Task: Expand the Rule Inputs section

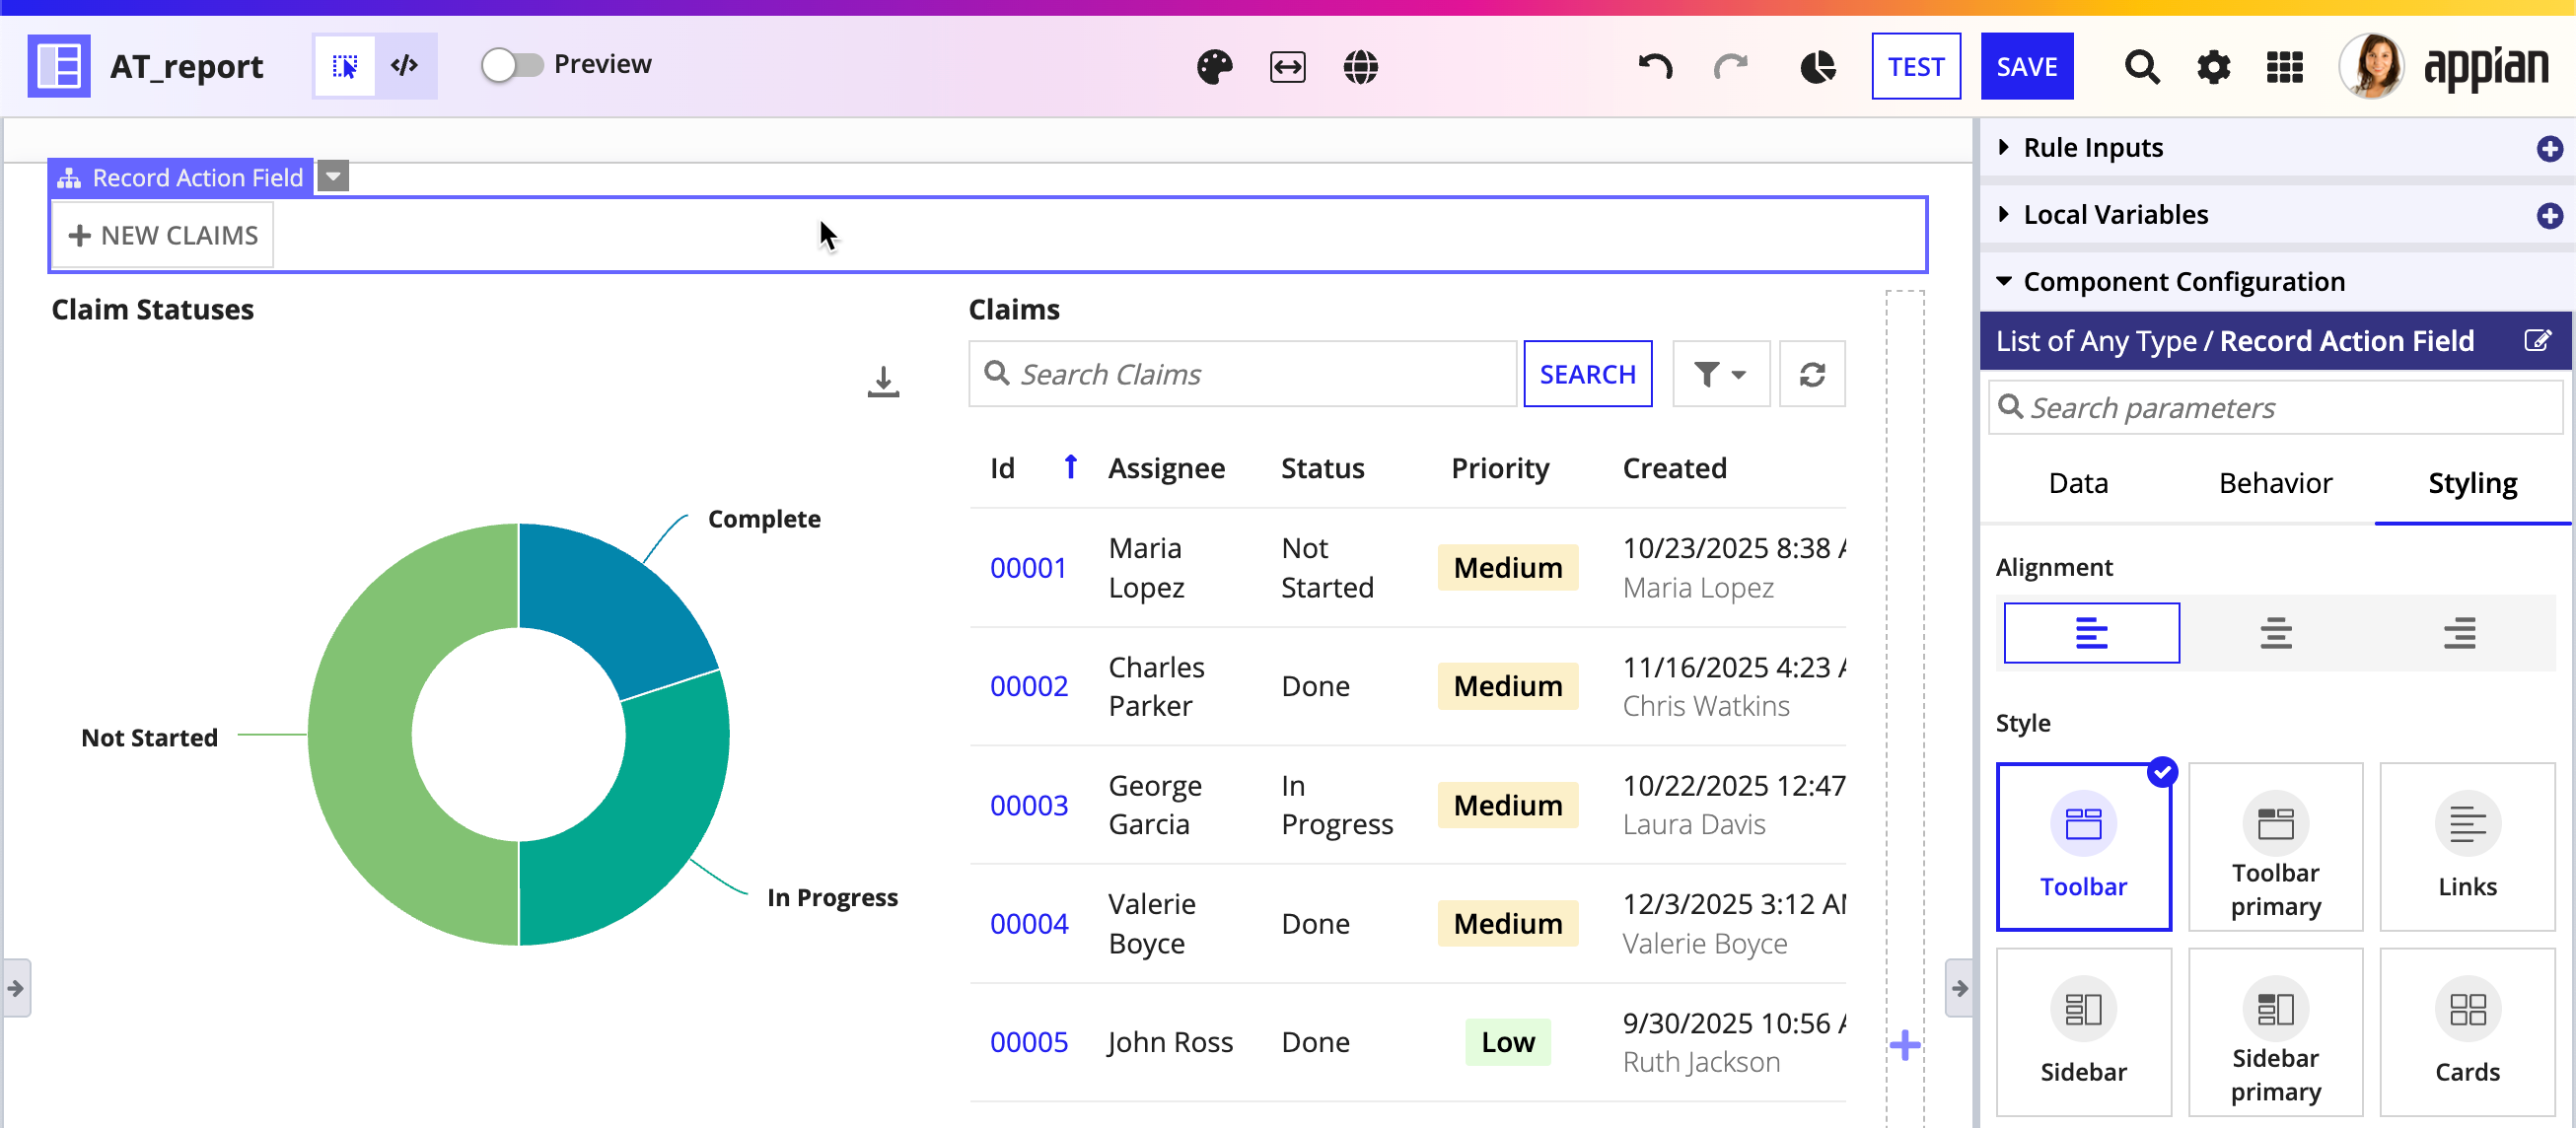Action: 2003,148
